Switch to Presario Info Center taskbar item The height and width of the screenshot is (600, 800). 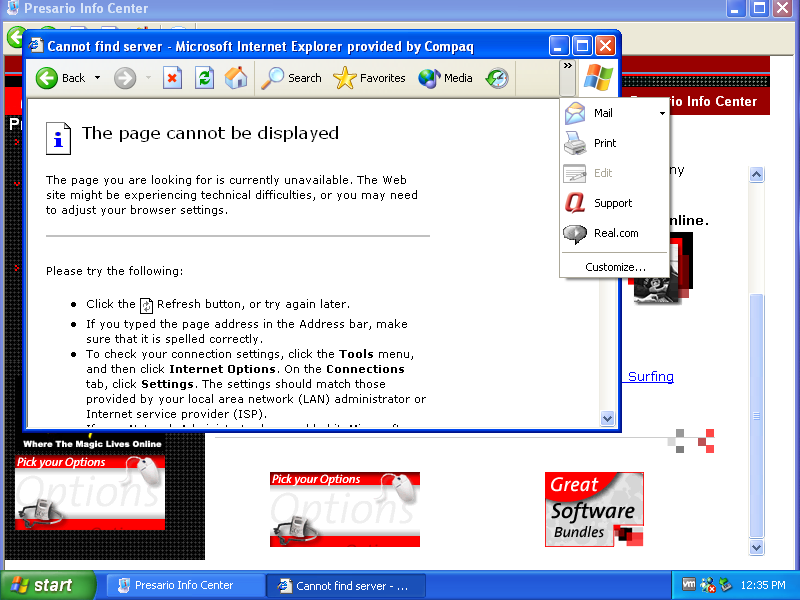(x=184, y=585)
